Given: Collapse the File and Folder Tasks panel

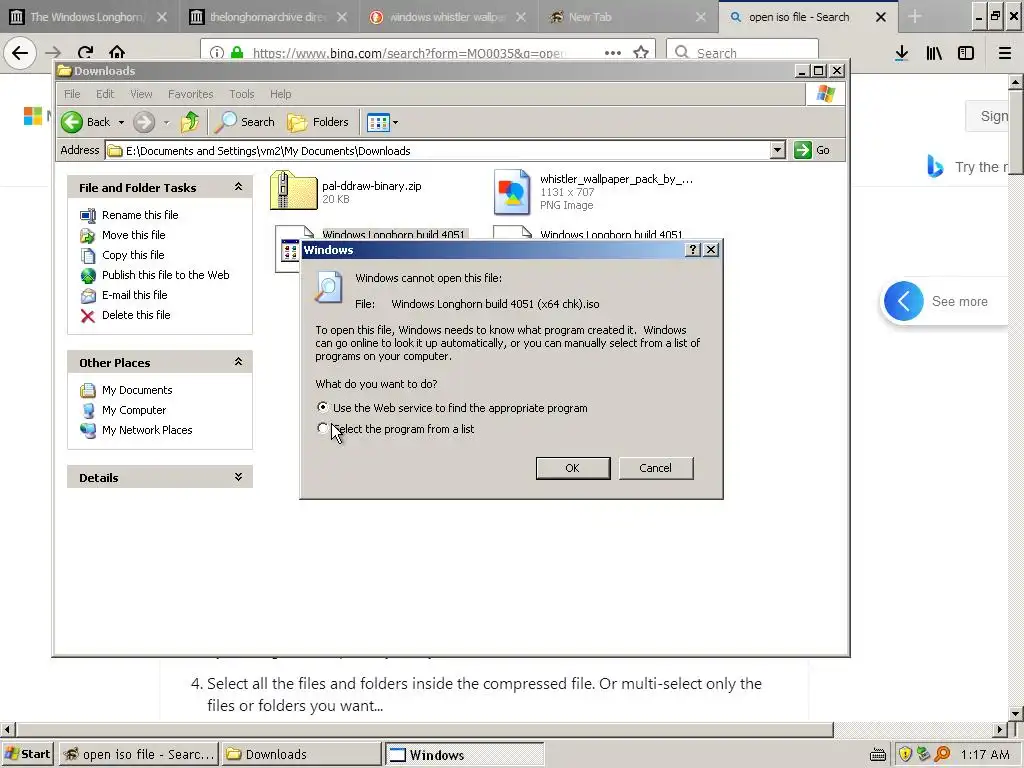Looking at the screenshot, I should (x=238, y=187).
